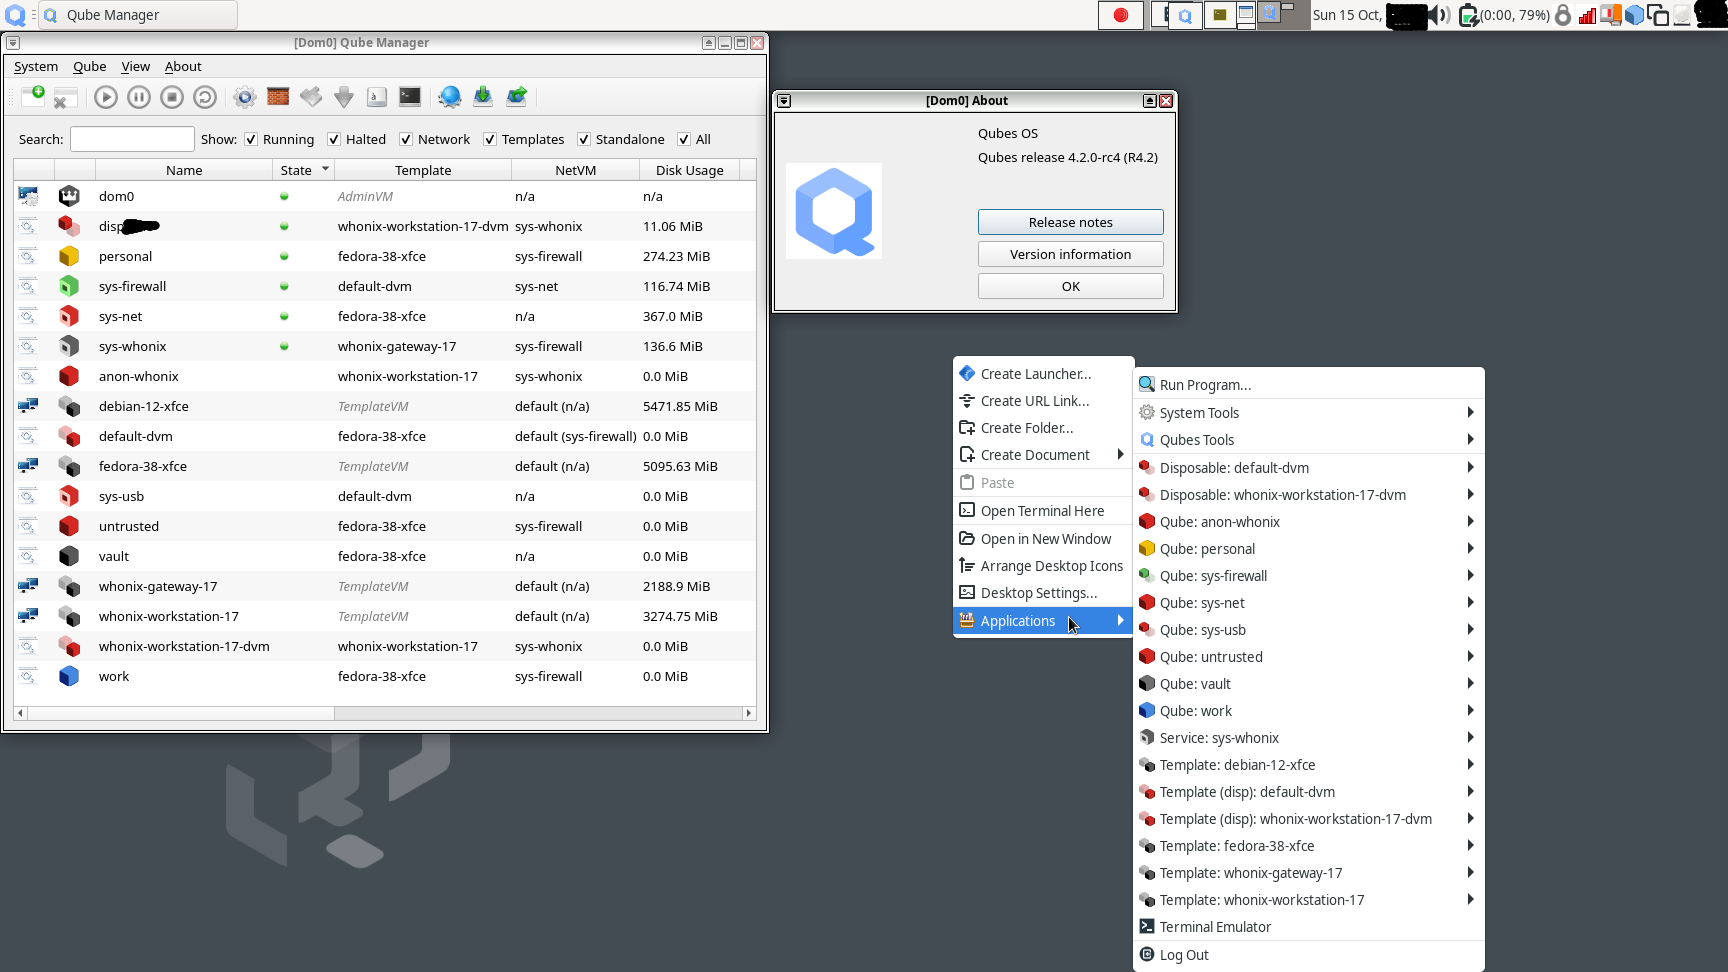
Task: Launch Terminal Emulator from the menu
Action: (x=1308, y=927)
